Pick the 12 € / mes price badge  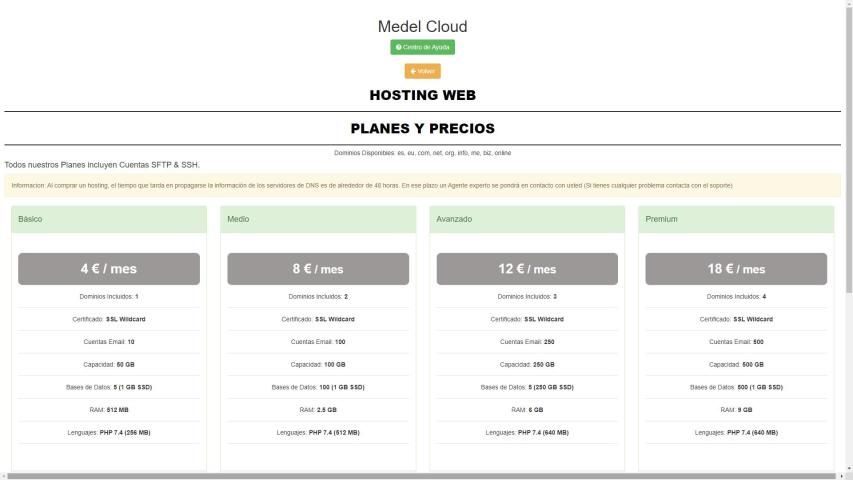tap(527, 269)
